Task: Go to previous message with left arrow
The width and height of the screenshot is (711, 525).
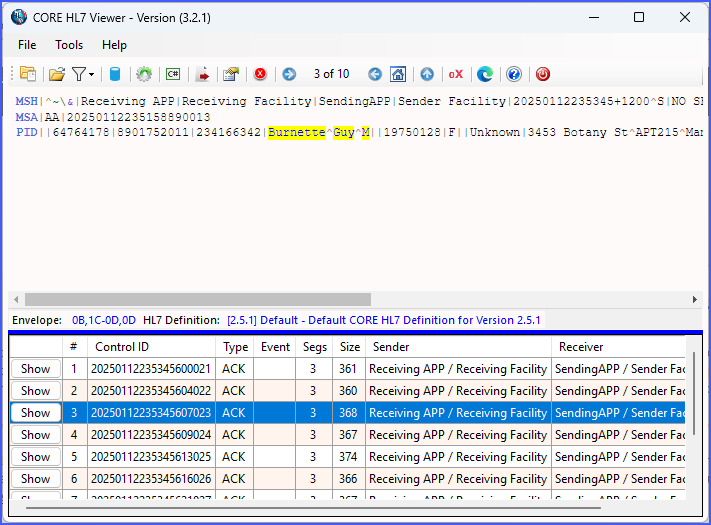Action: (x=375, y=74)
